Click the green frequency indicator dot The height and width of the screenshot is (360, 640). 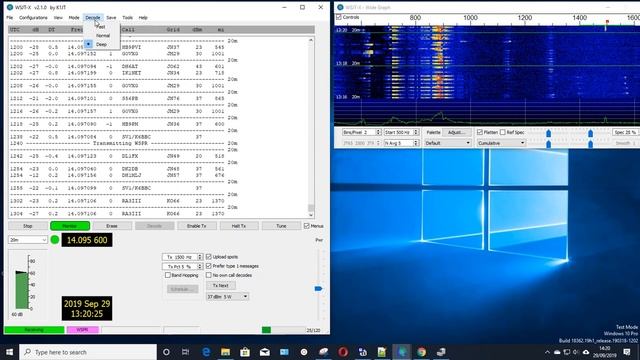point(55,240)
